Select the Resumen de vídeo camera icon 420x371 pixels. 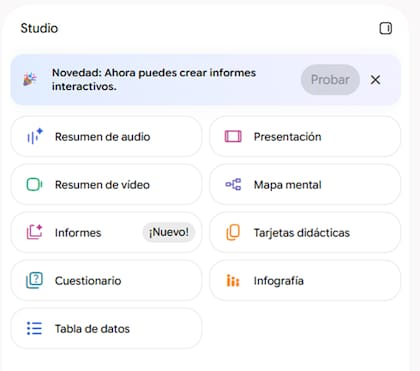coord(34,185)
